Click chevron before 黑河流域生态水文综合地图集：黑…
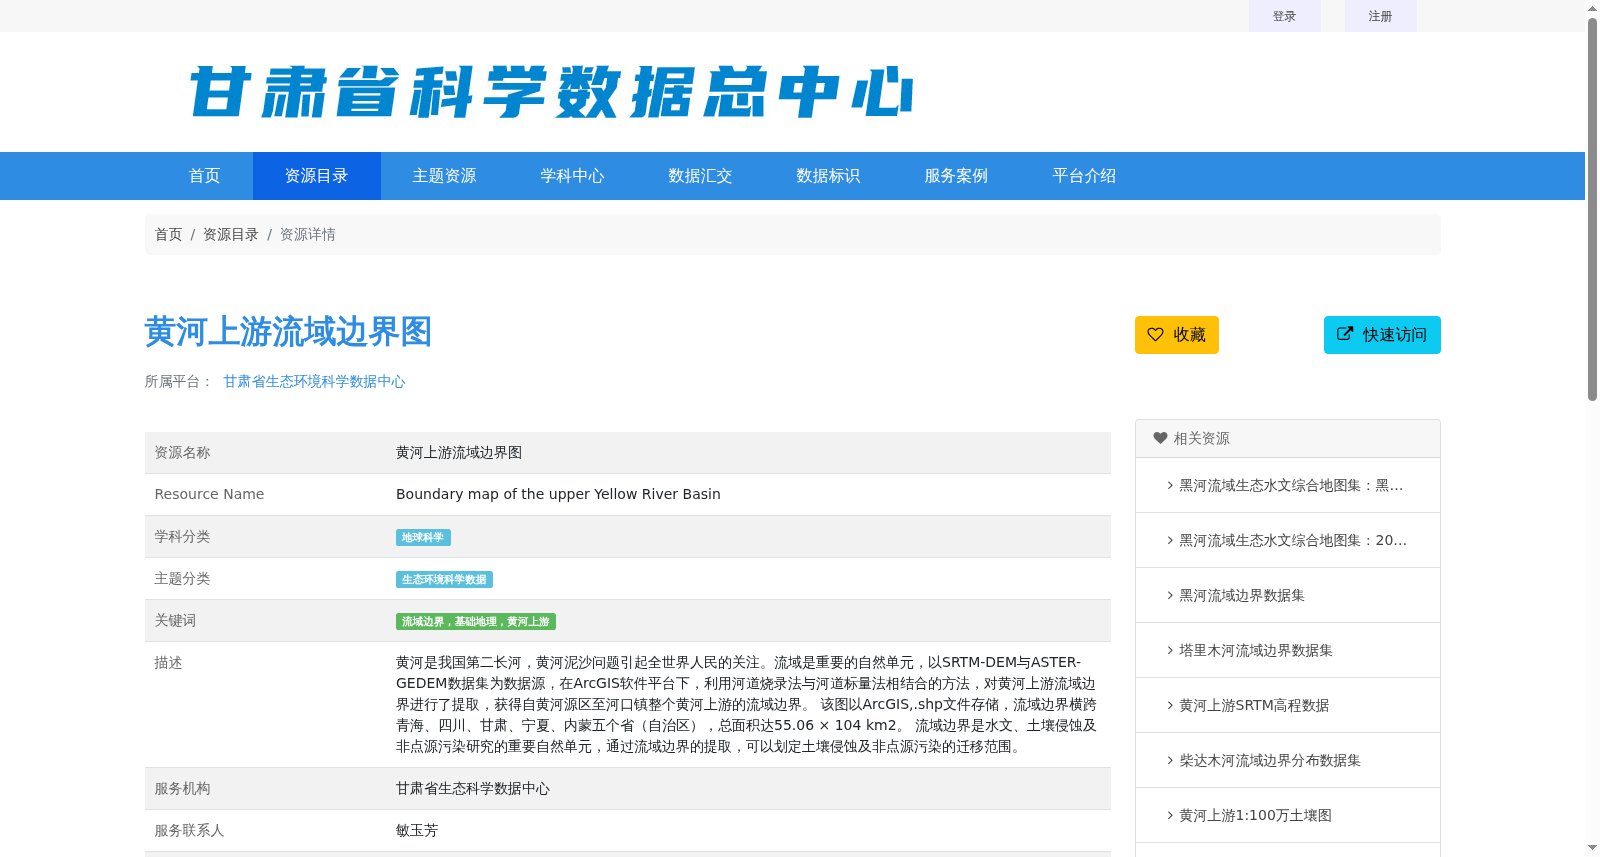Image resolution: width=1600 pixels, height=857 pixels. 1170,485
